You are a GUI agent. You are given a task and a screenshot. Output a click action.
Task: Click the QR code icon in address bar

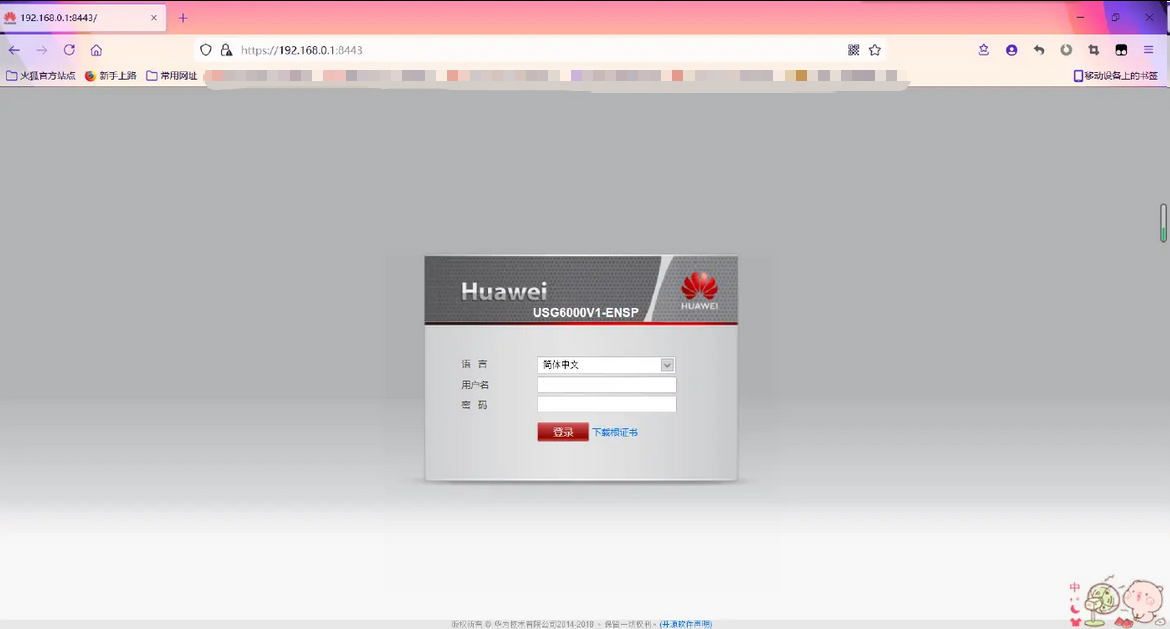tap(854, 50)
